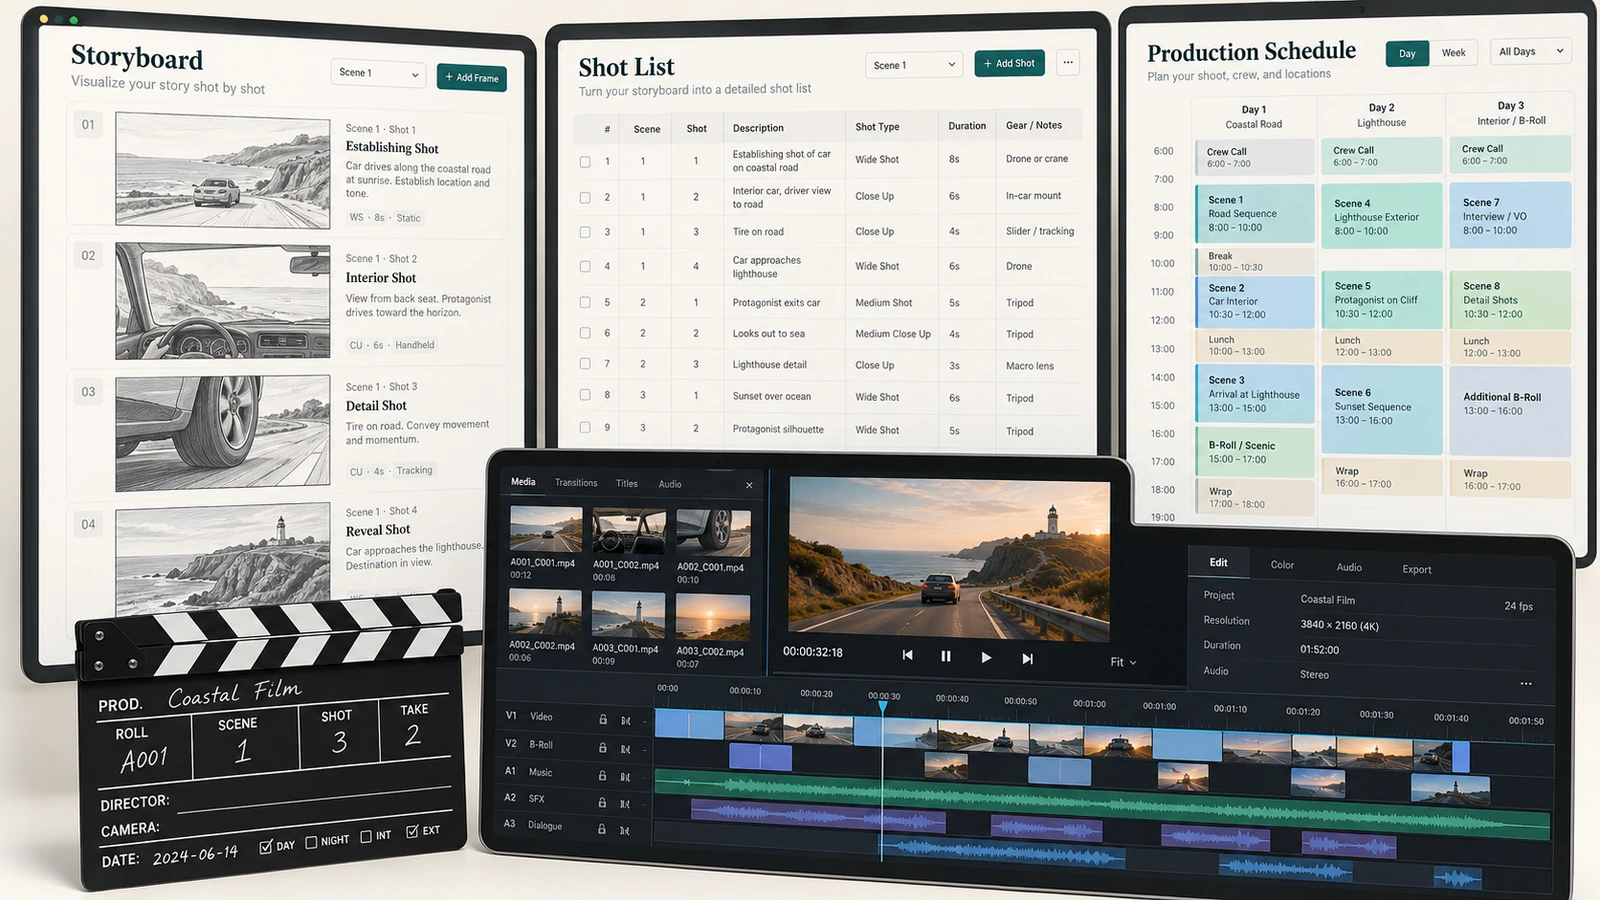Skip to next clip in preview
Screen dimensions: 1600x900
(1027, 658)
